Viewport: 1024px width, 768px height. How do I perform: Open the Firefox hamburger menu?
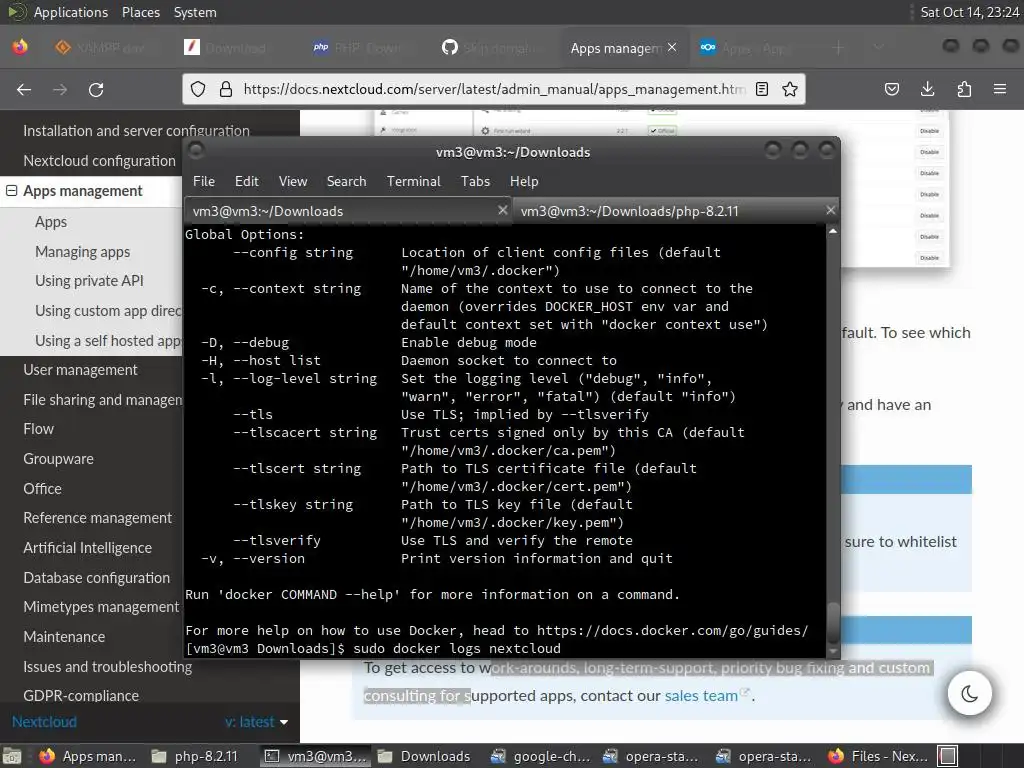1000,89
